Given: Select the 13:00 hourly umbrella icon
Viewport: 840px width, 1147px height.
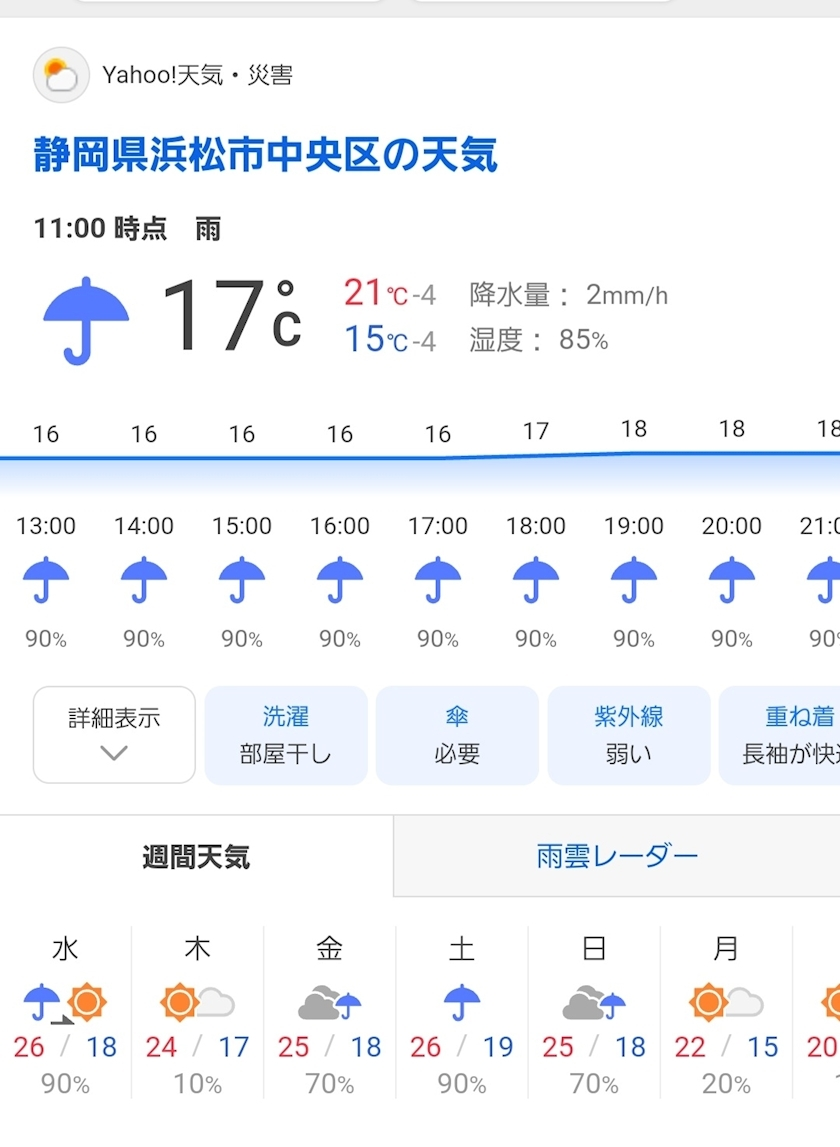Looking at the screenshot, I should [x=46, y=579].
